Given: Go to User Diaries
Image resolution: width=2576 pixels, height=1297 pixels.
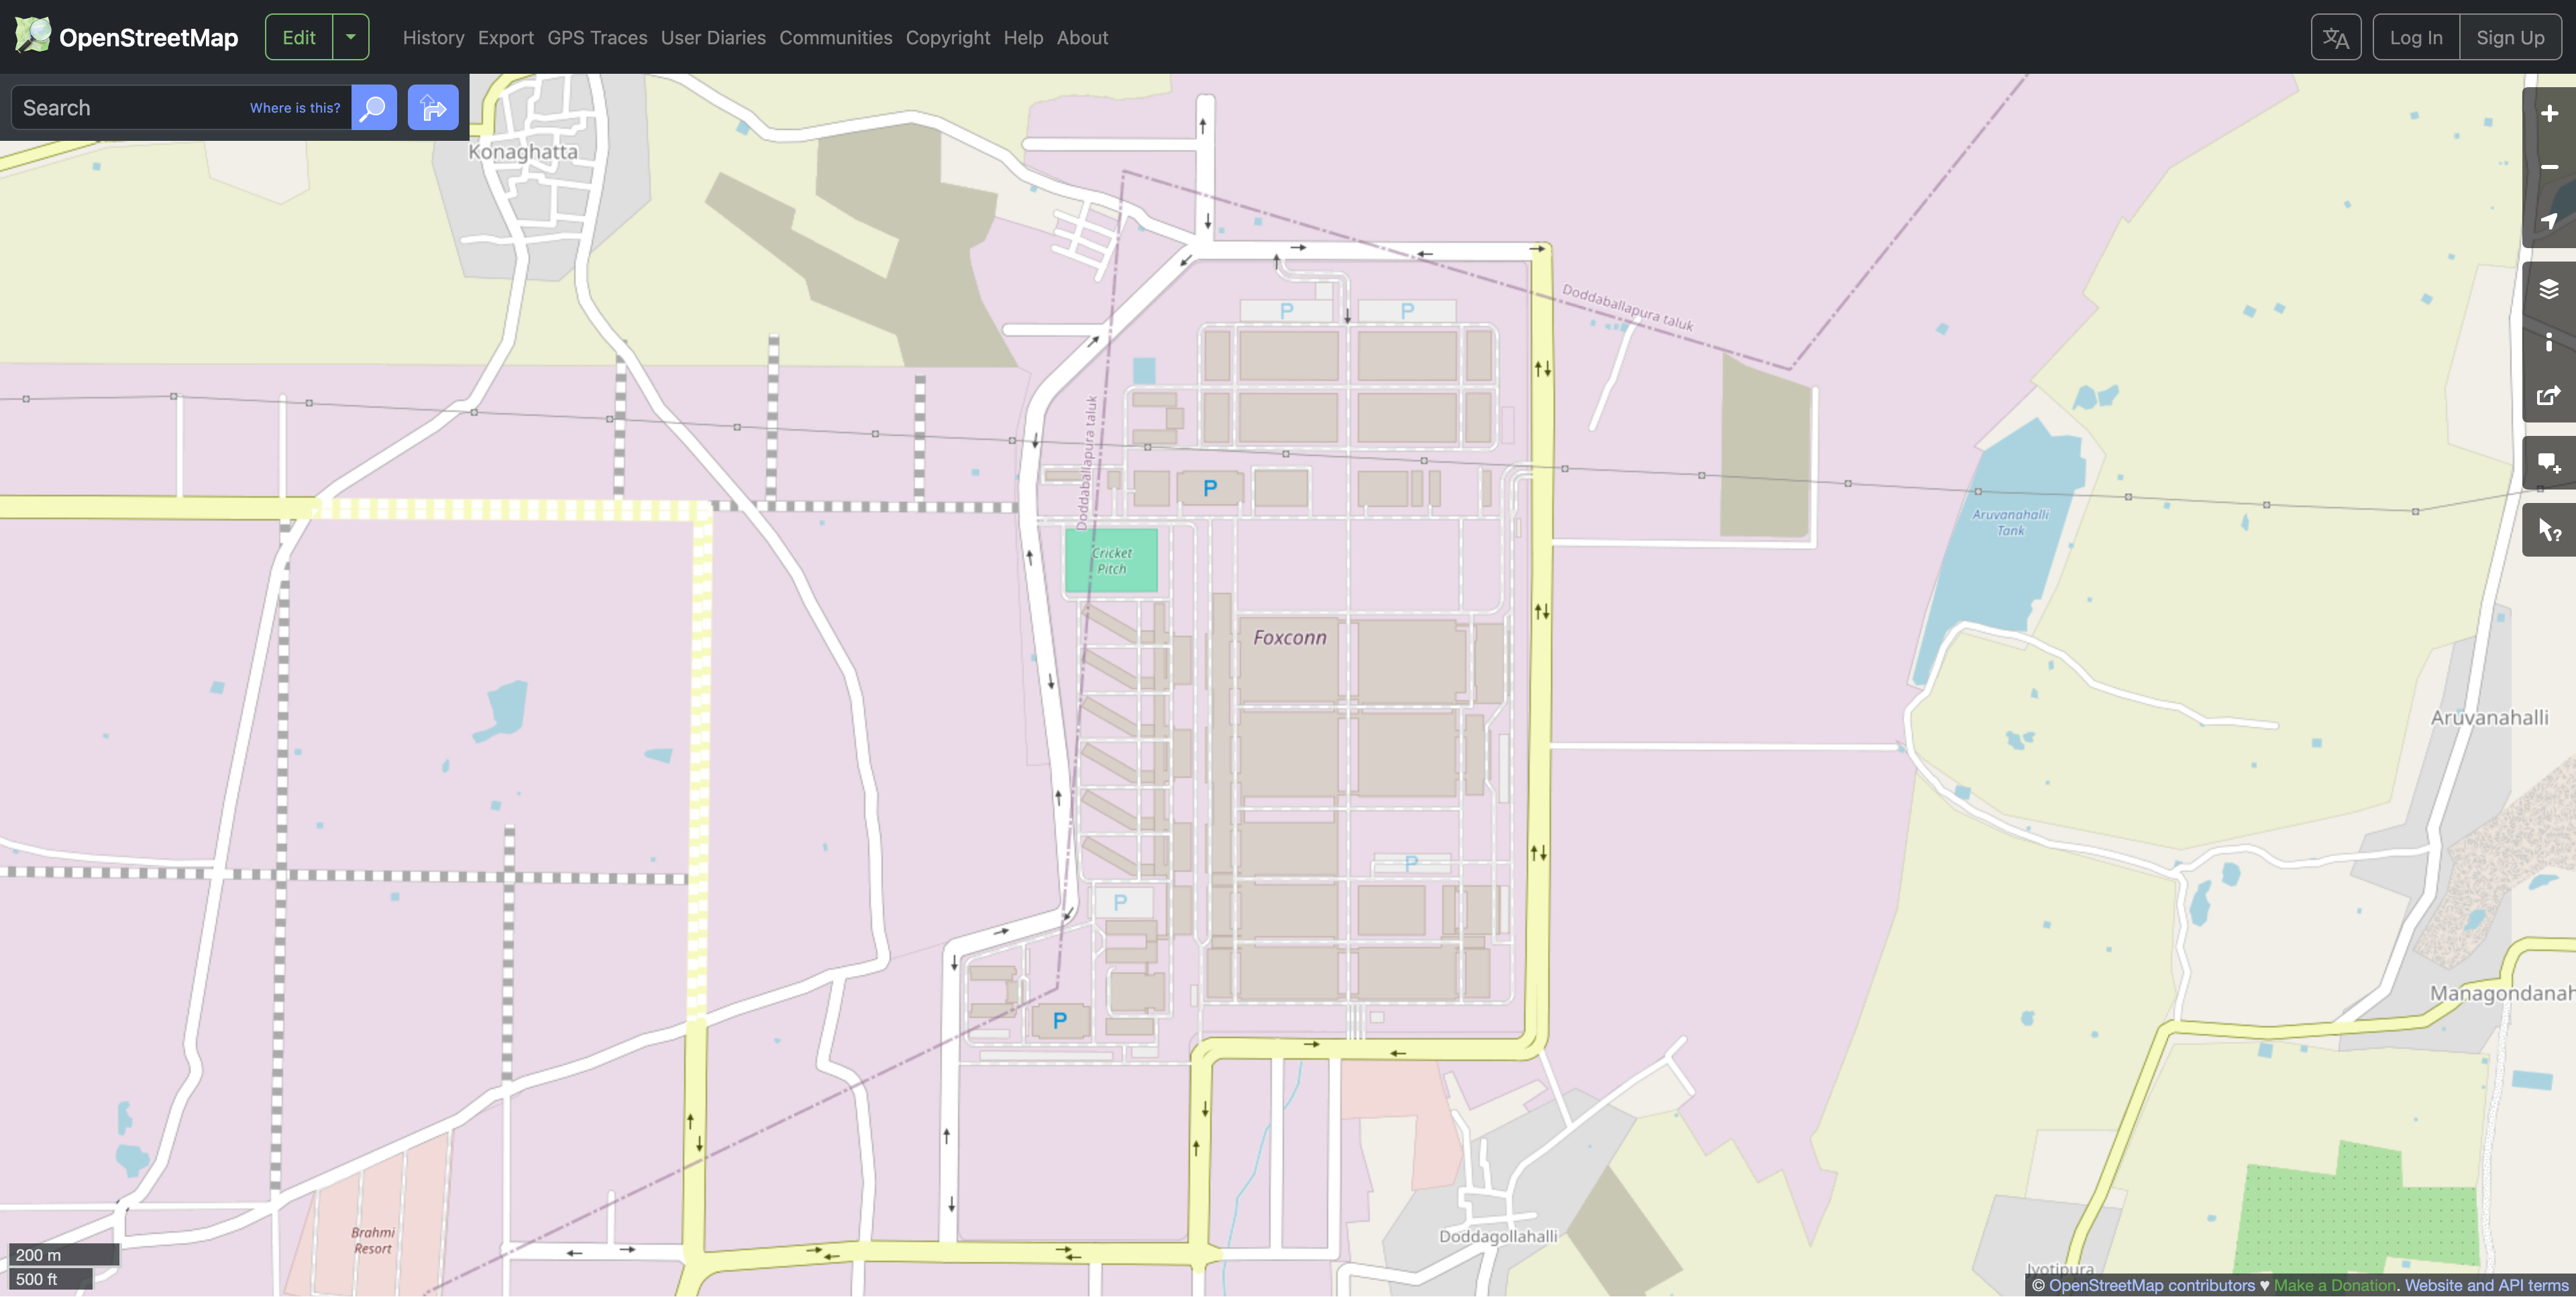Looking at the screenshot, I should (713, 37).
